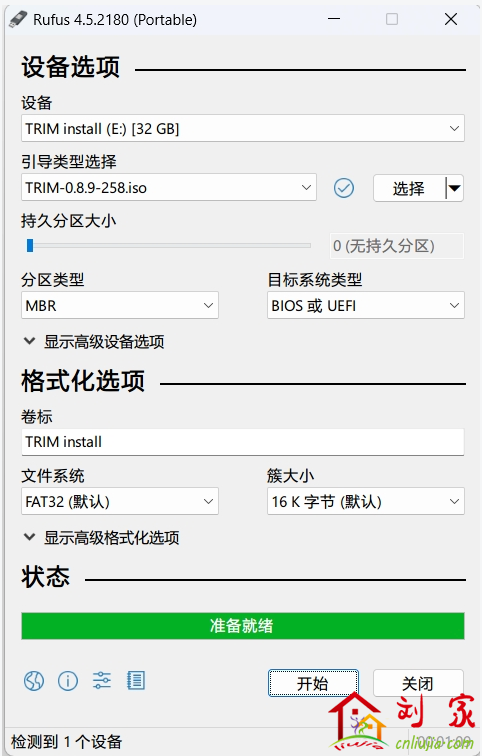Screen dimensions: 482x756
Task: Open the 16 K 字节 cluster size dropdown
Action: [x=366, y=501]
